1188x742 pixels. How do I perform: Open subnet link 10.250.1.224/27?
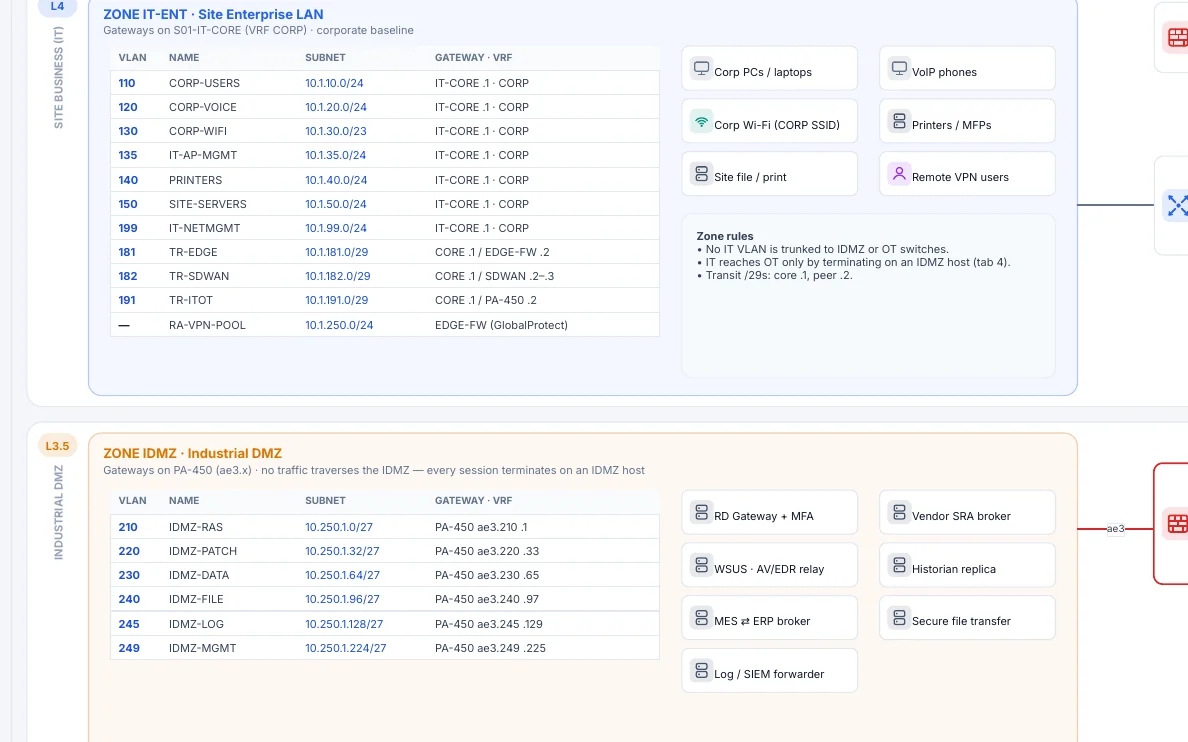point(345,648)
